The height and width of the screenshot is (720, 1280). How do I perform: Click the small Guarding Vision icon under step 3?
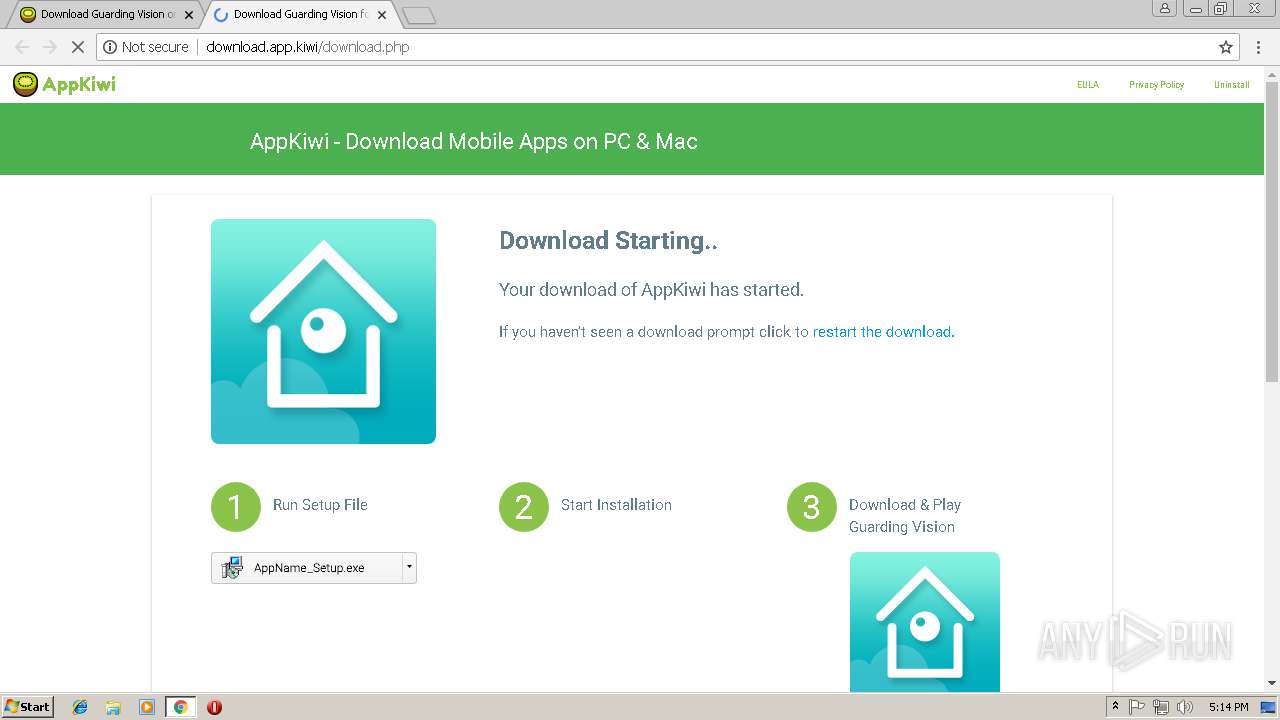[924, 621]
